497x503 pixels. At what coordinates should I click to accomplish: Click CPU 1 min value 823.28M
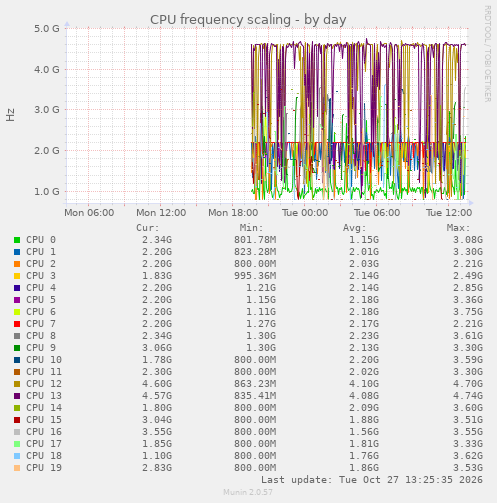[255, 252]
